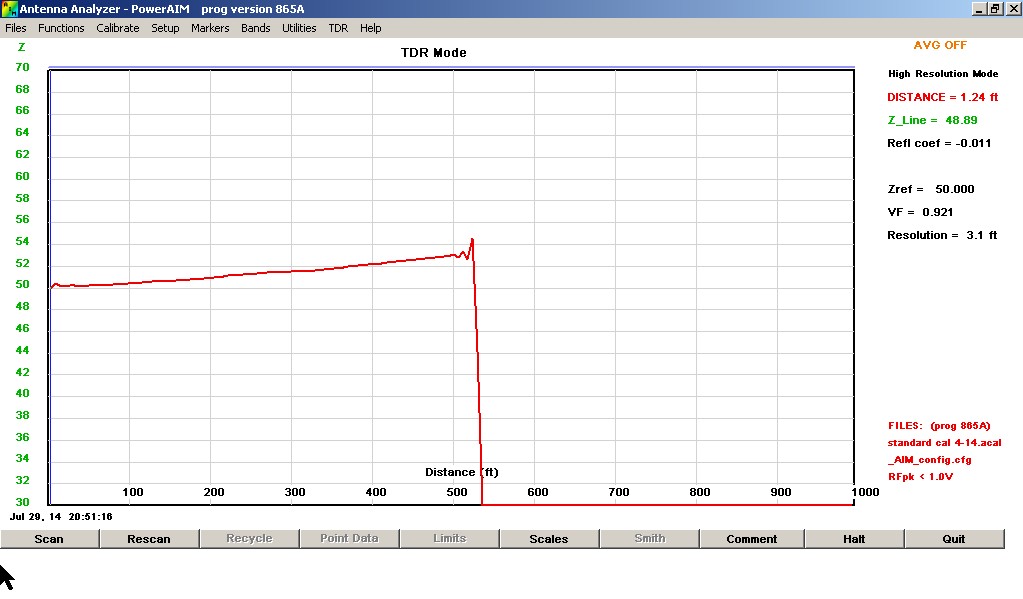
Task: Click the Scan button
Action: [49, 539]
